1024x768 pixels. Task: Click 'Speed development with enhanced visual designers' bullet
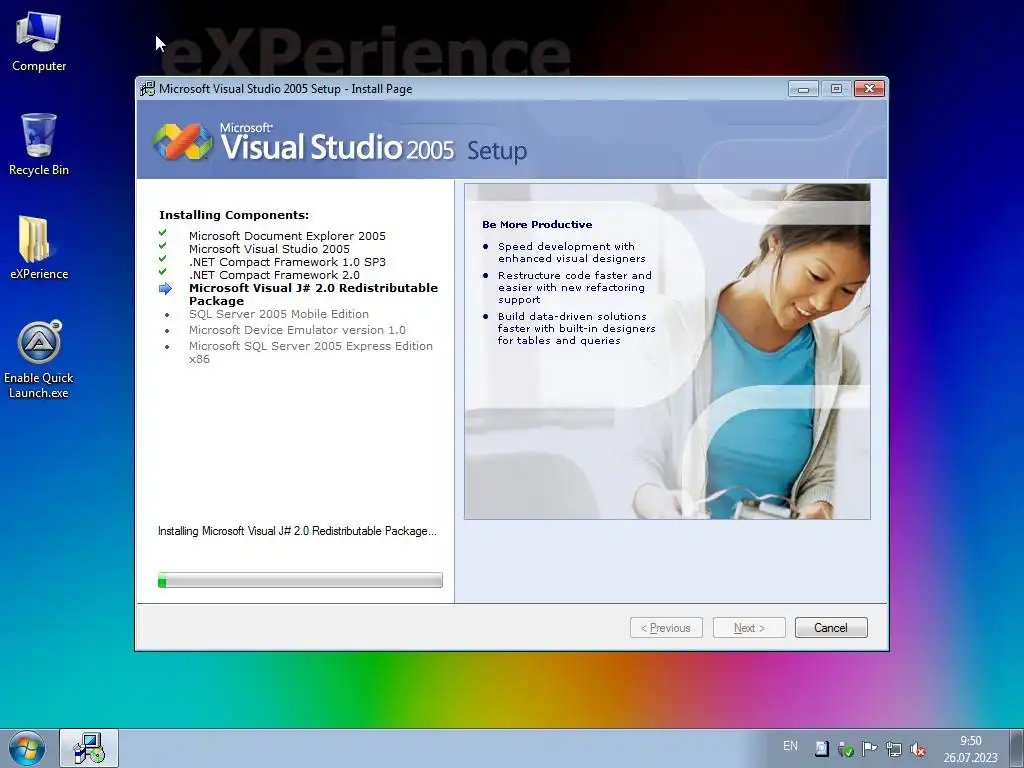click(571, 253)
